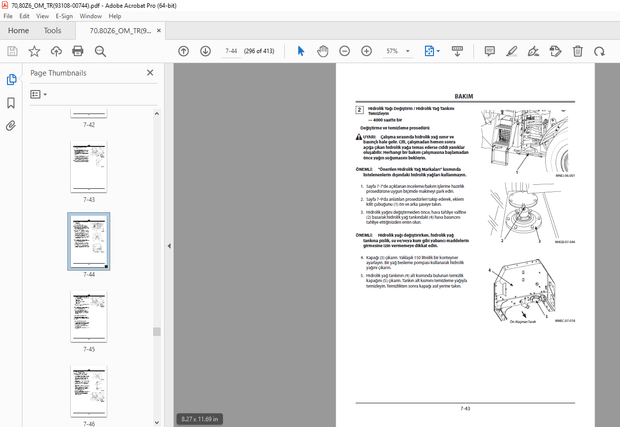Viewport: 620px width, 427px height.
Task: Click the Save file icon
Action: click(x=12, y=51)
